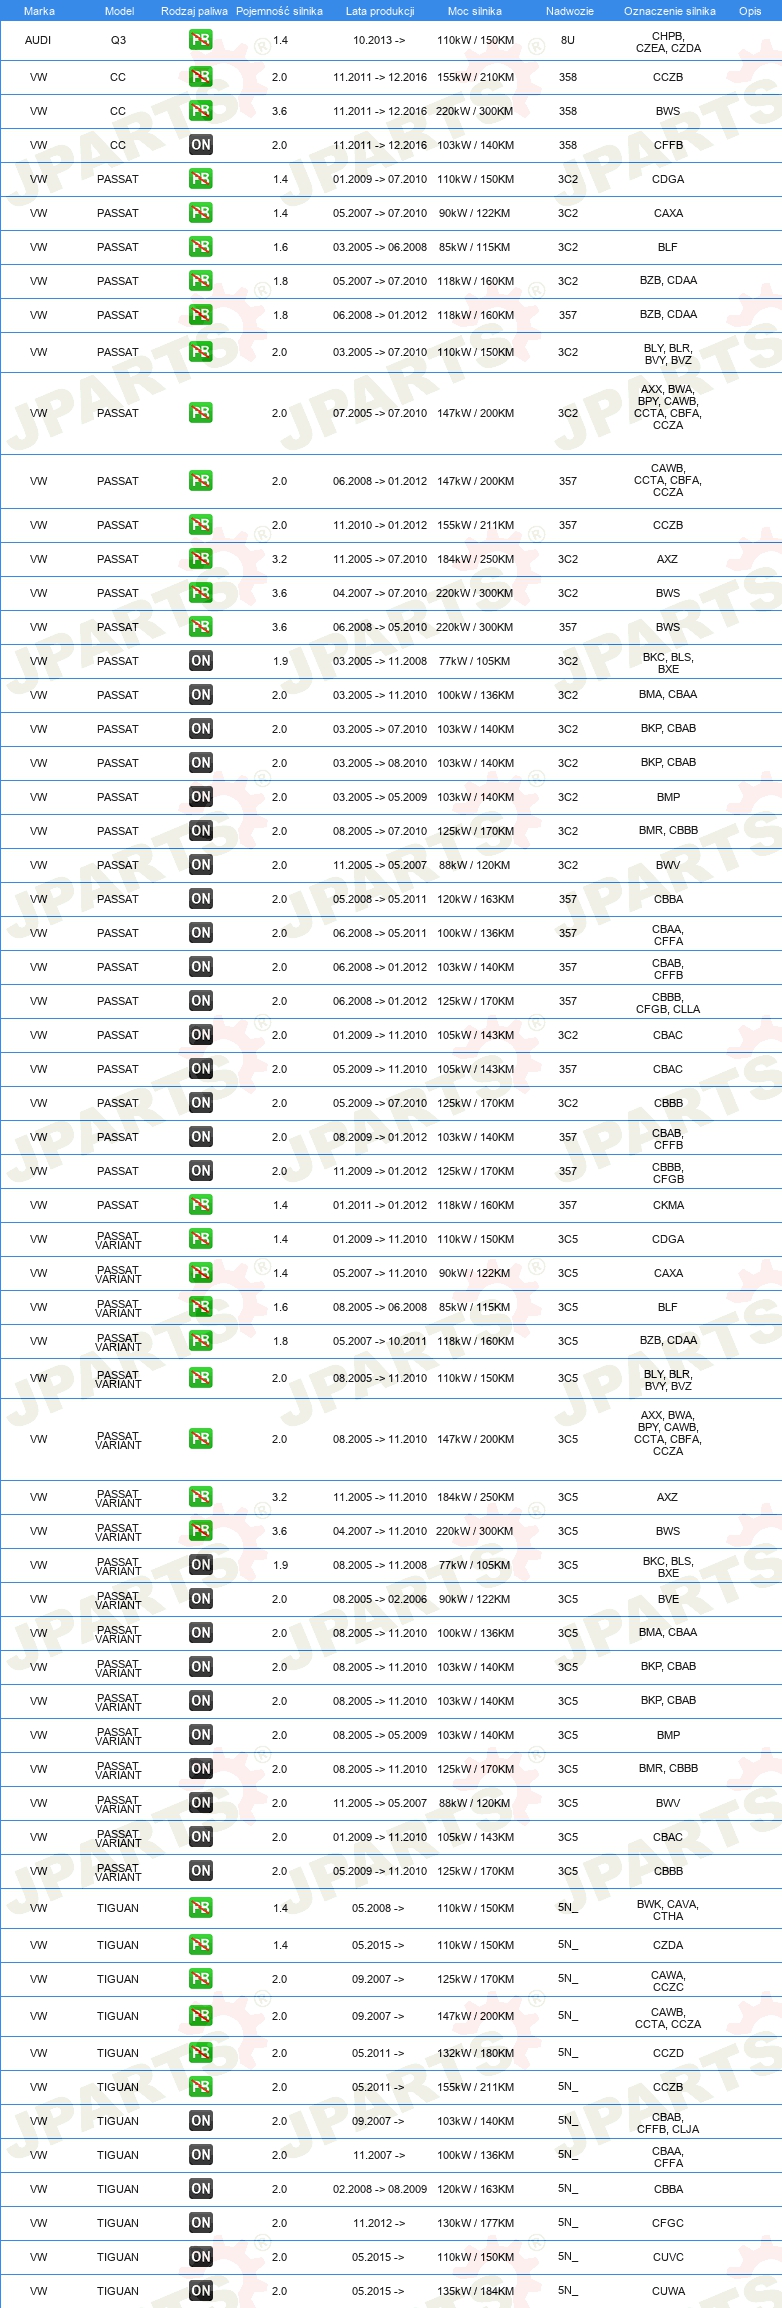This screenshot has height=2308, width=782.
Task: Click the 11.2012 -> production date cell
Action: point(379,2223)
